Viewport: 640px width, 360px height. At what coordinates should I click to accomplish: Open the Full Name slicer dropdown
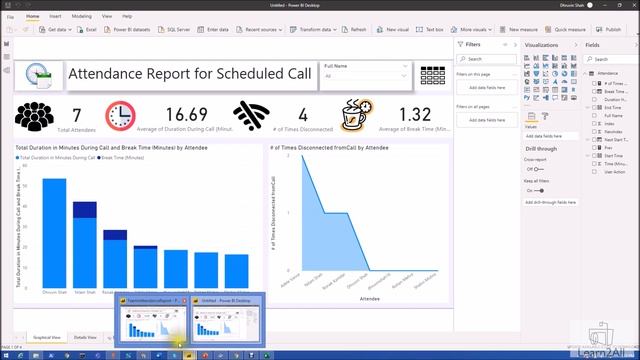[x=404, y=76]
